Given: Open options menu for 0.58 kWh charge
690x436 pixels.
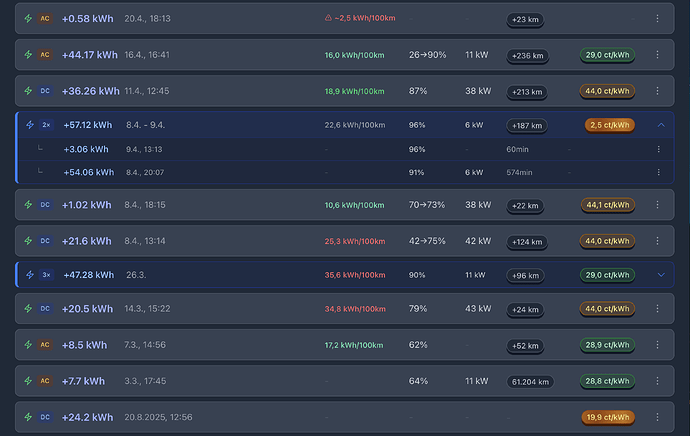Looking at the screenshot, I should pyautogui.click(x=657, y=18).
